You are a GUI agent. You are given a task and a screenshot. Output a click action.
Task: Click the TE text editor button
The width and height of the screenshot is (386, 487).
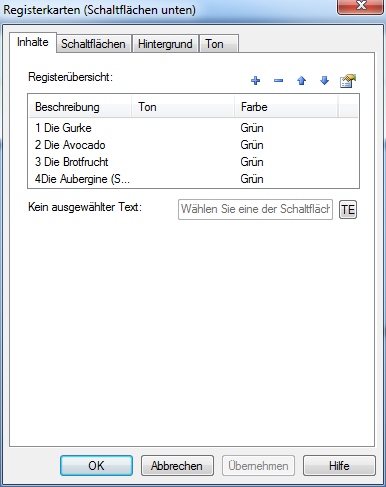(348, 209)
